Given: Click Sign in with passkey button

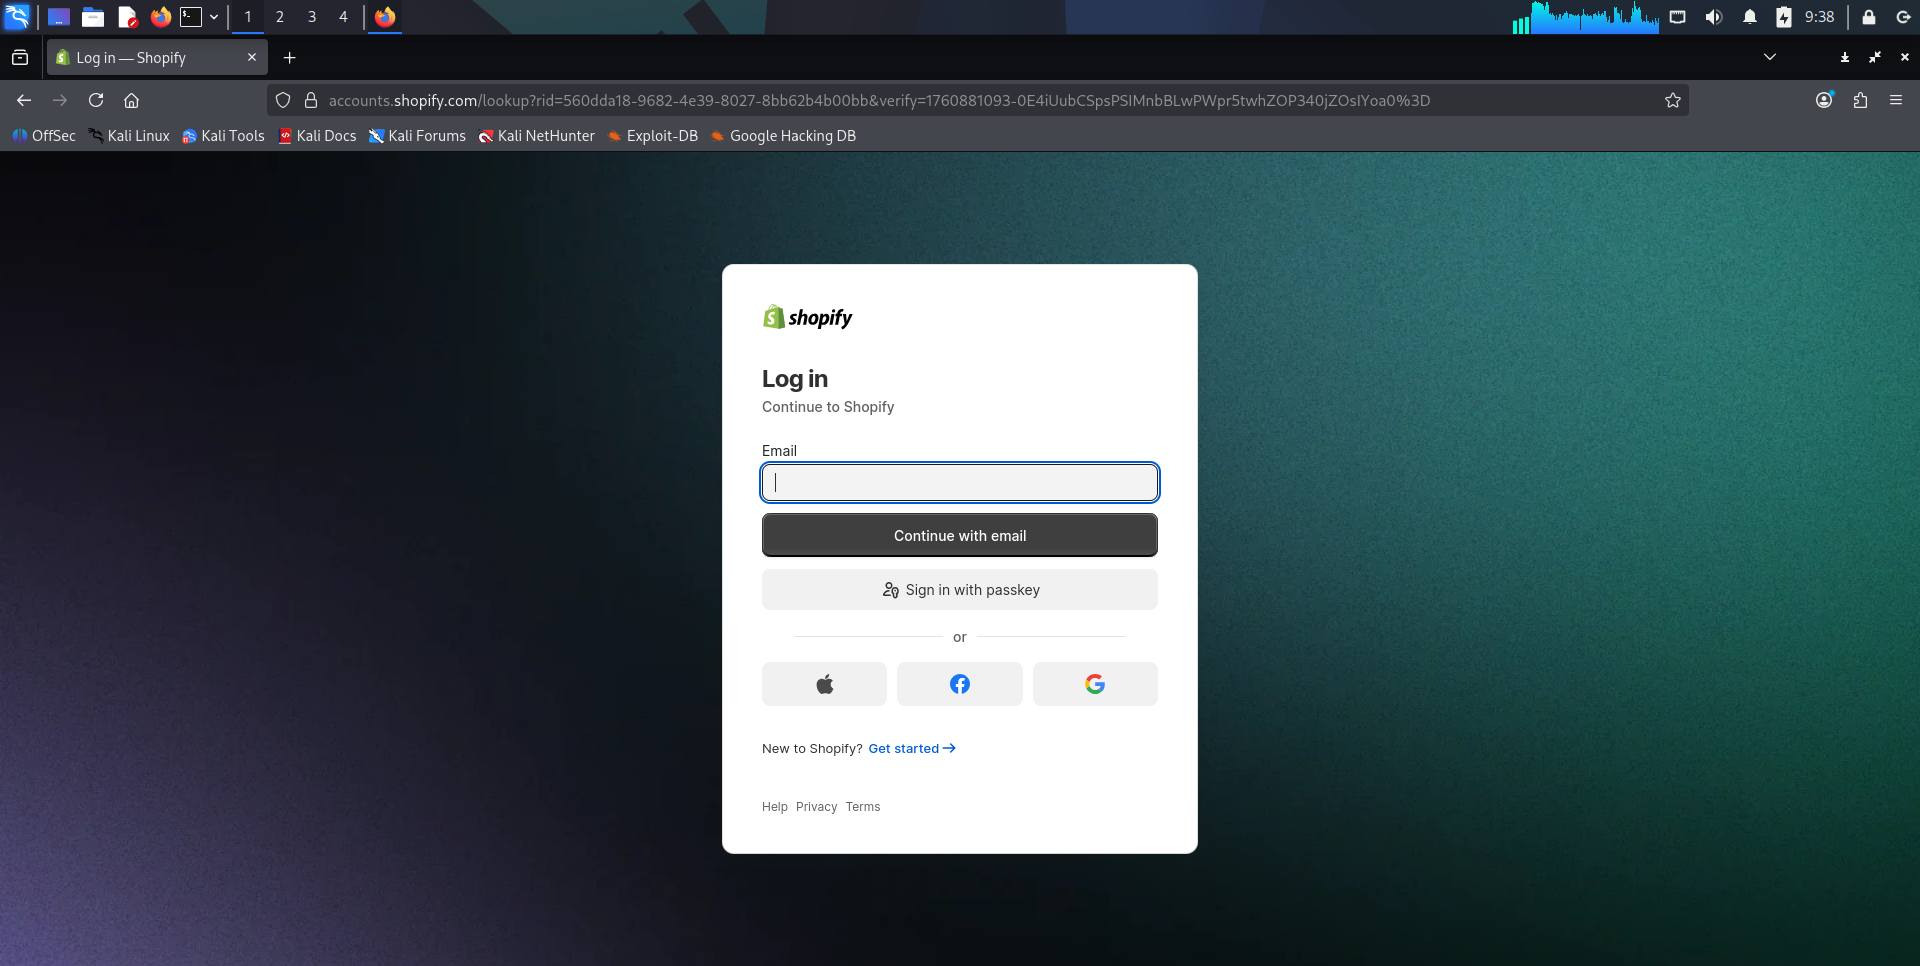Looking at the screenshot, I should coord(960,590).
